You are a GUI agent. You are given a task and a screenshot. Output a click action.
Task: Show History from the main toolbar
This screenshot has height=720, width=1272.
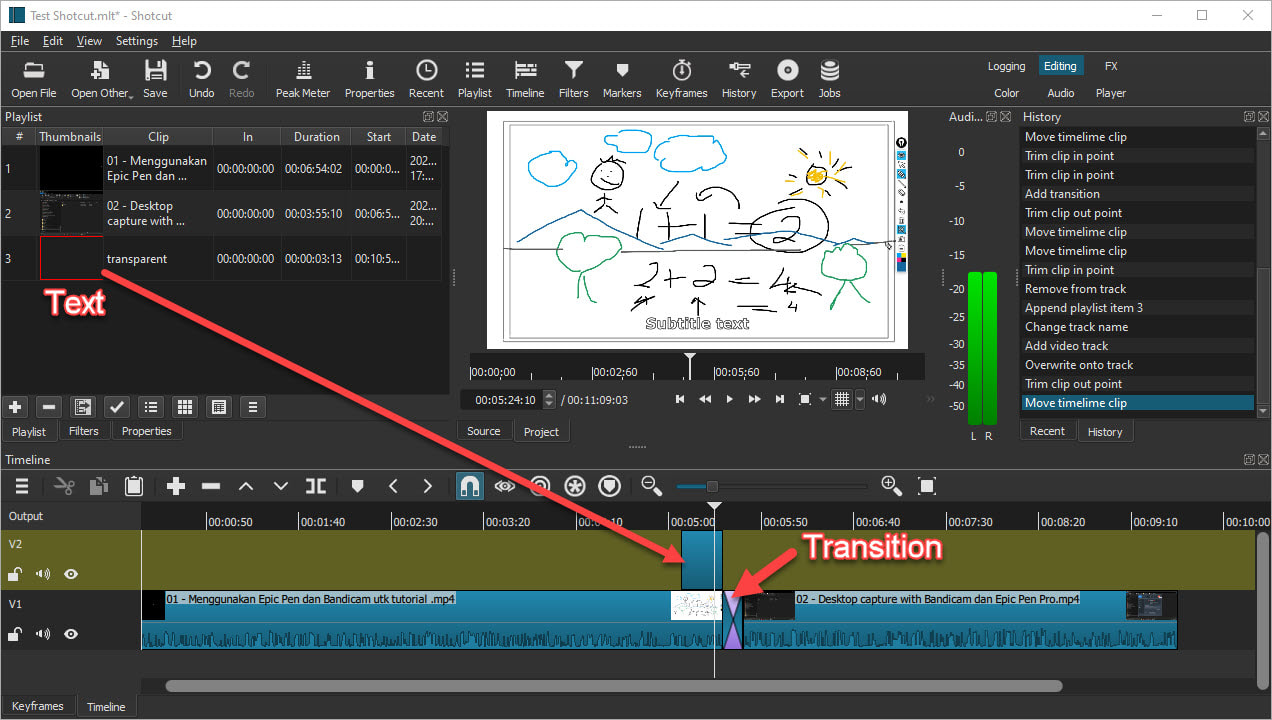(739, 79)
